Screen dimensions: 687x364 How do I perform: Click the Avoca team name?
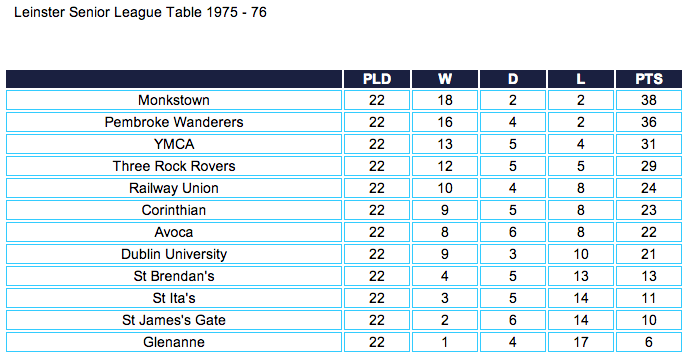pyautogui.click(x=174, y=232)
